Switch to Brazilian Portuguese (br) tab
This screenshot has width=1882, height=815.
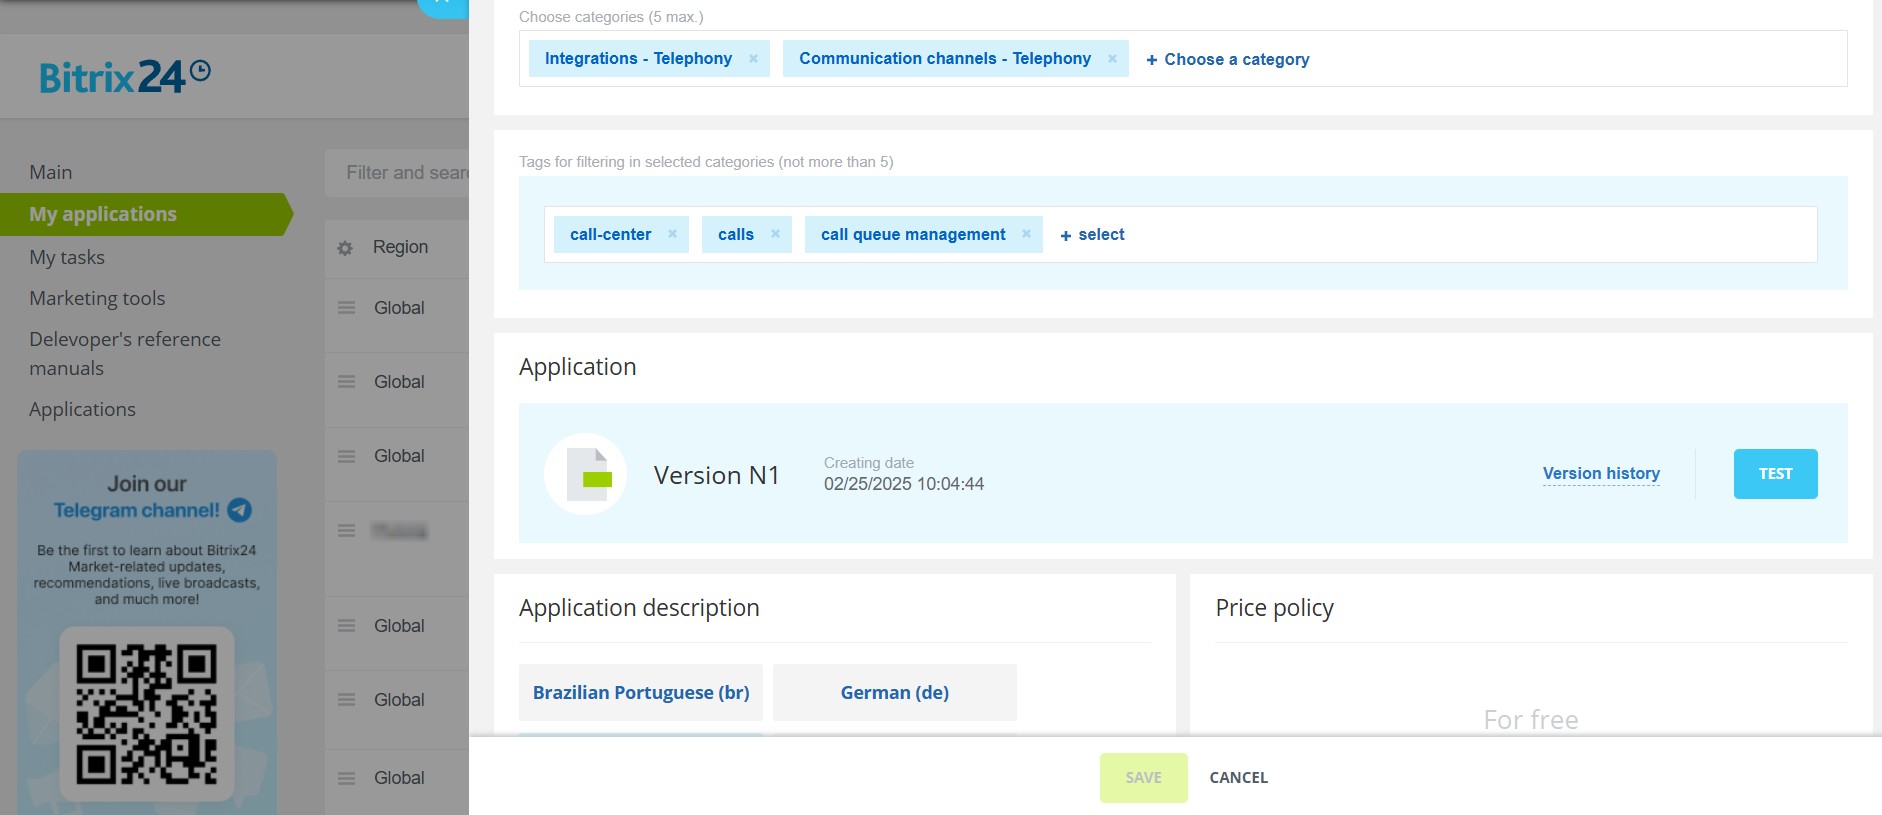[641, 692]
